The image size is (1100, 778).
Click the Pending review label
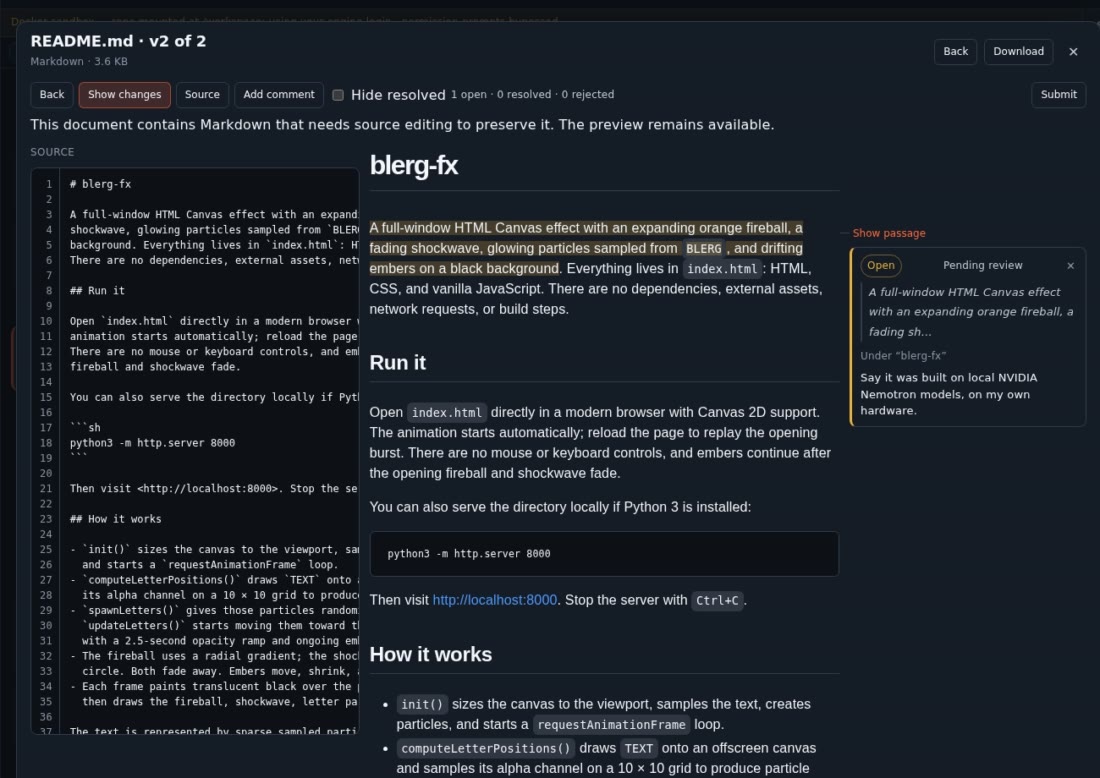pos(982,265)
